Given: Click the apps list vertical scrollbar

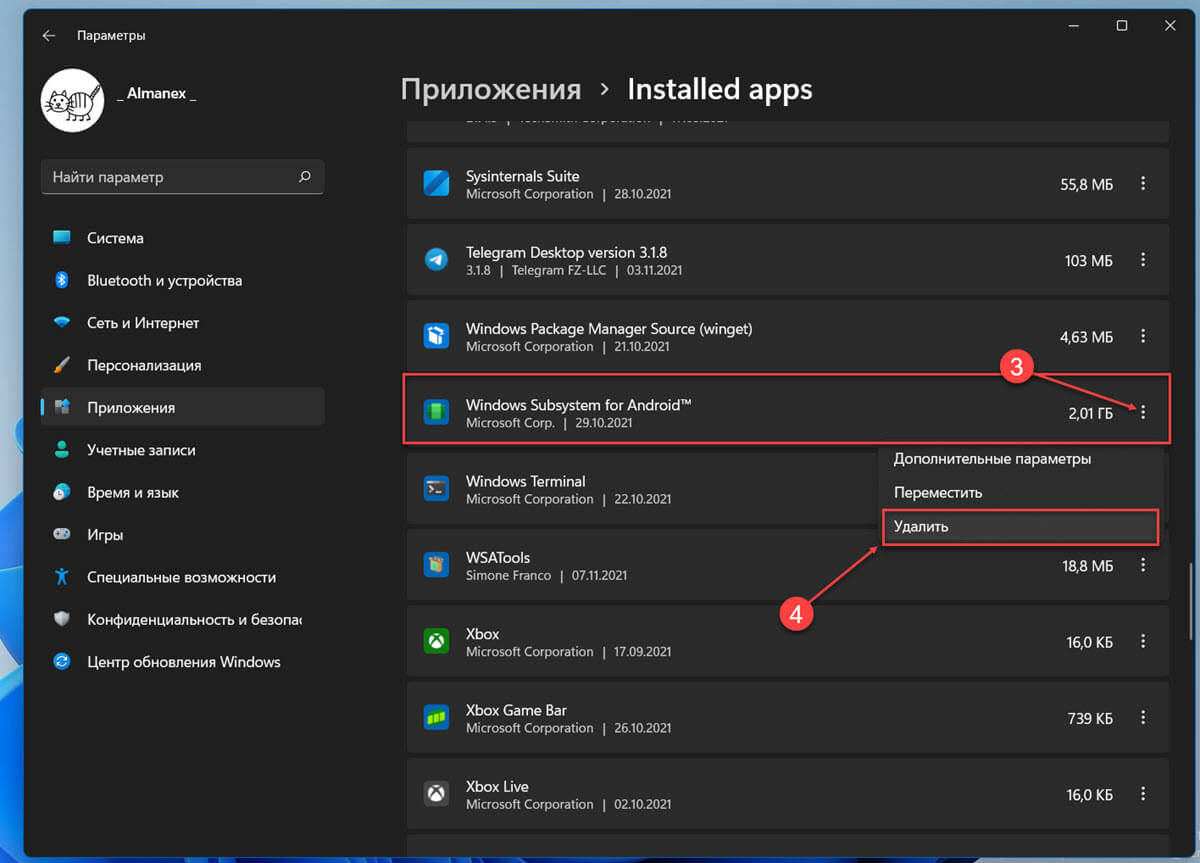Looking at the screenshot, I should pos(1190,601).
